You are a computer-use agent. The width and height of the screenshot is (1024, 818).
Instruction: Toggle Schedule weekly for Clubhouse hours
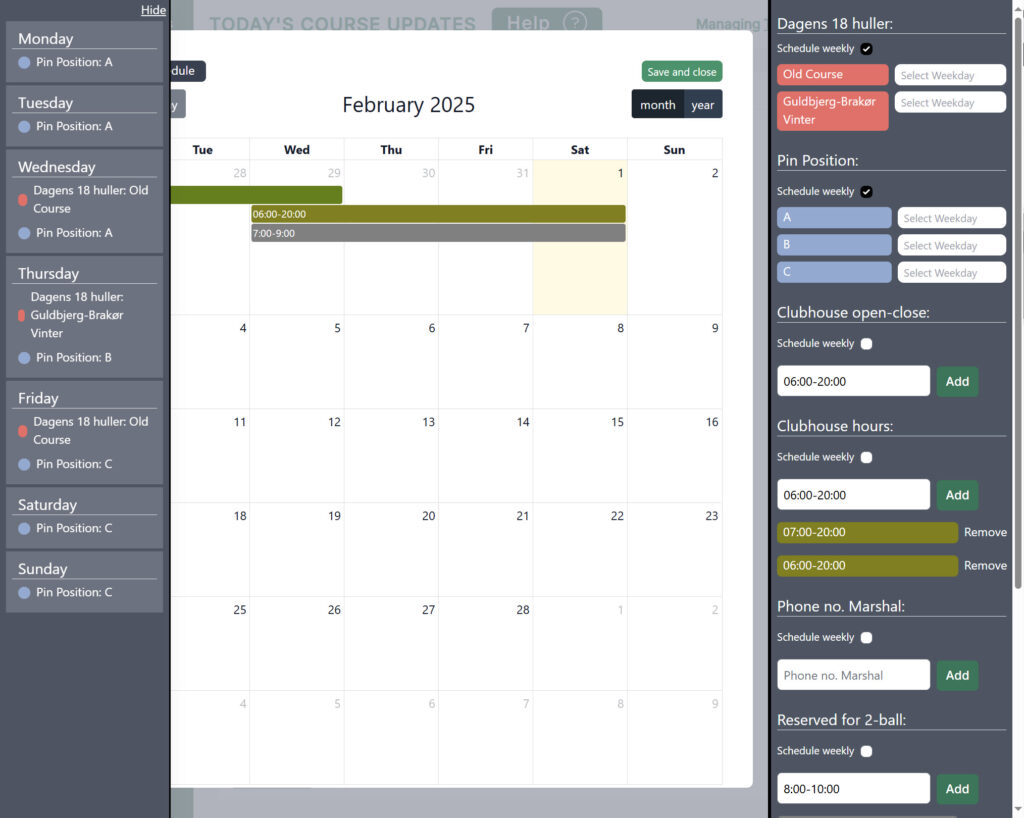[x=866, y=458]
